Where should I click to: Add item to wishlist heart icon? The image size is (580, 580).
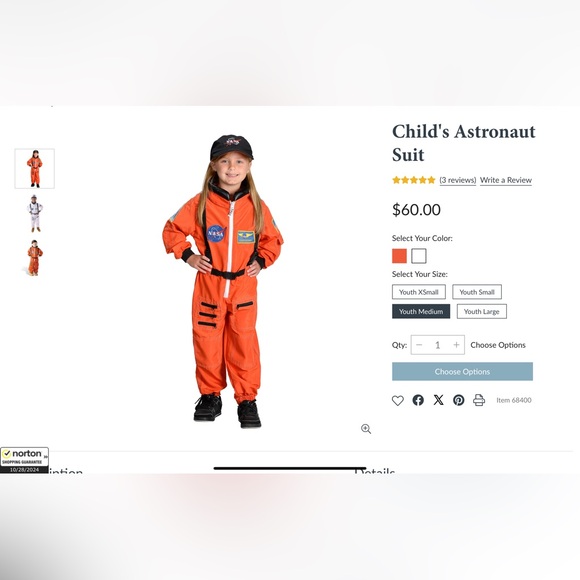398,400
